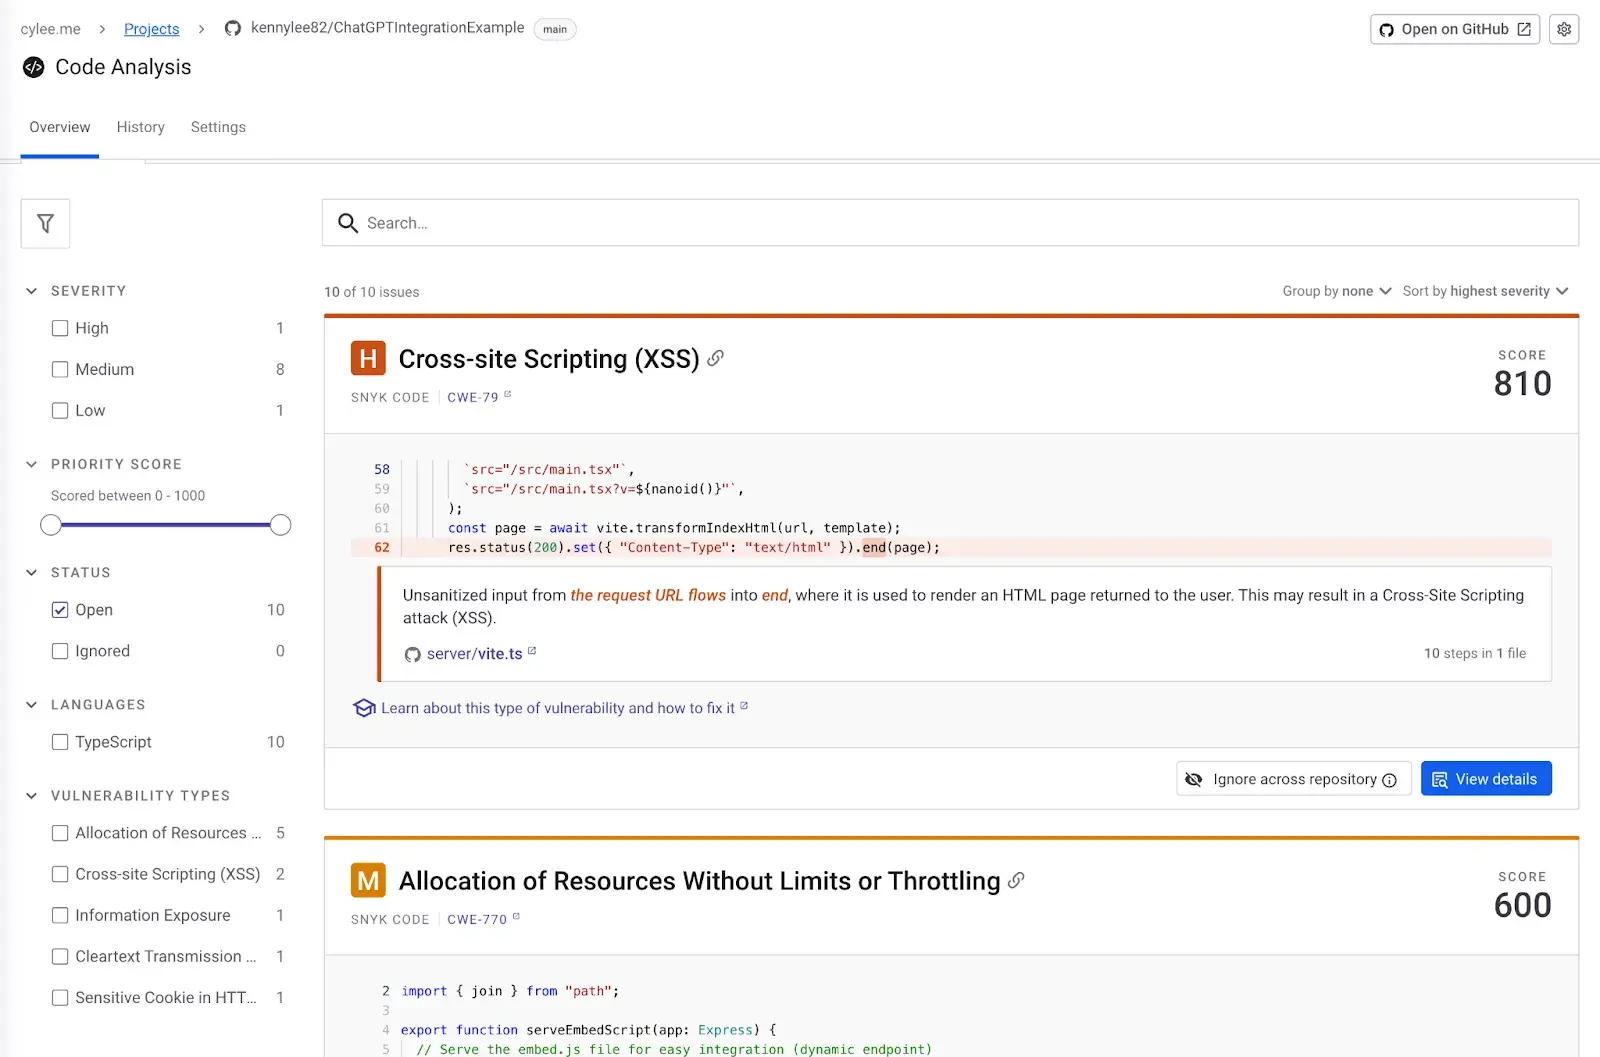Click the High severity badge icon
The width and height of the screenshot is (1600, 1057).
368,359
